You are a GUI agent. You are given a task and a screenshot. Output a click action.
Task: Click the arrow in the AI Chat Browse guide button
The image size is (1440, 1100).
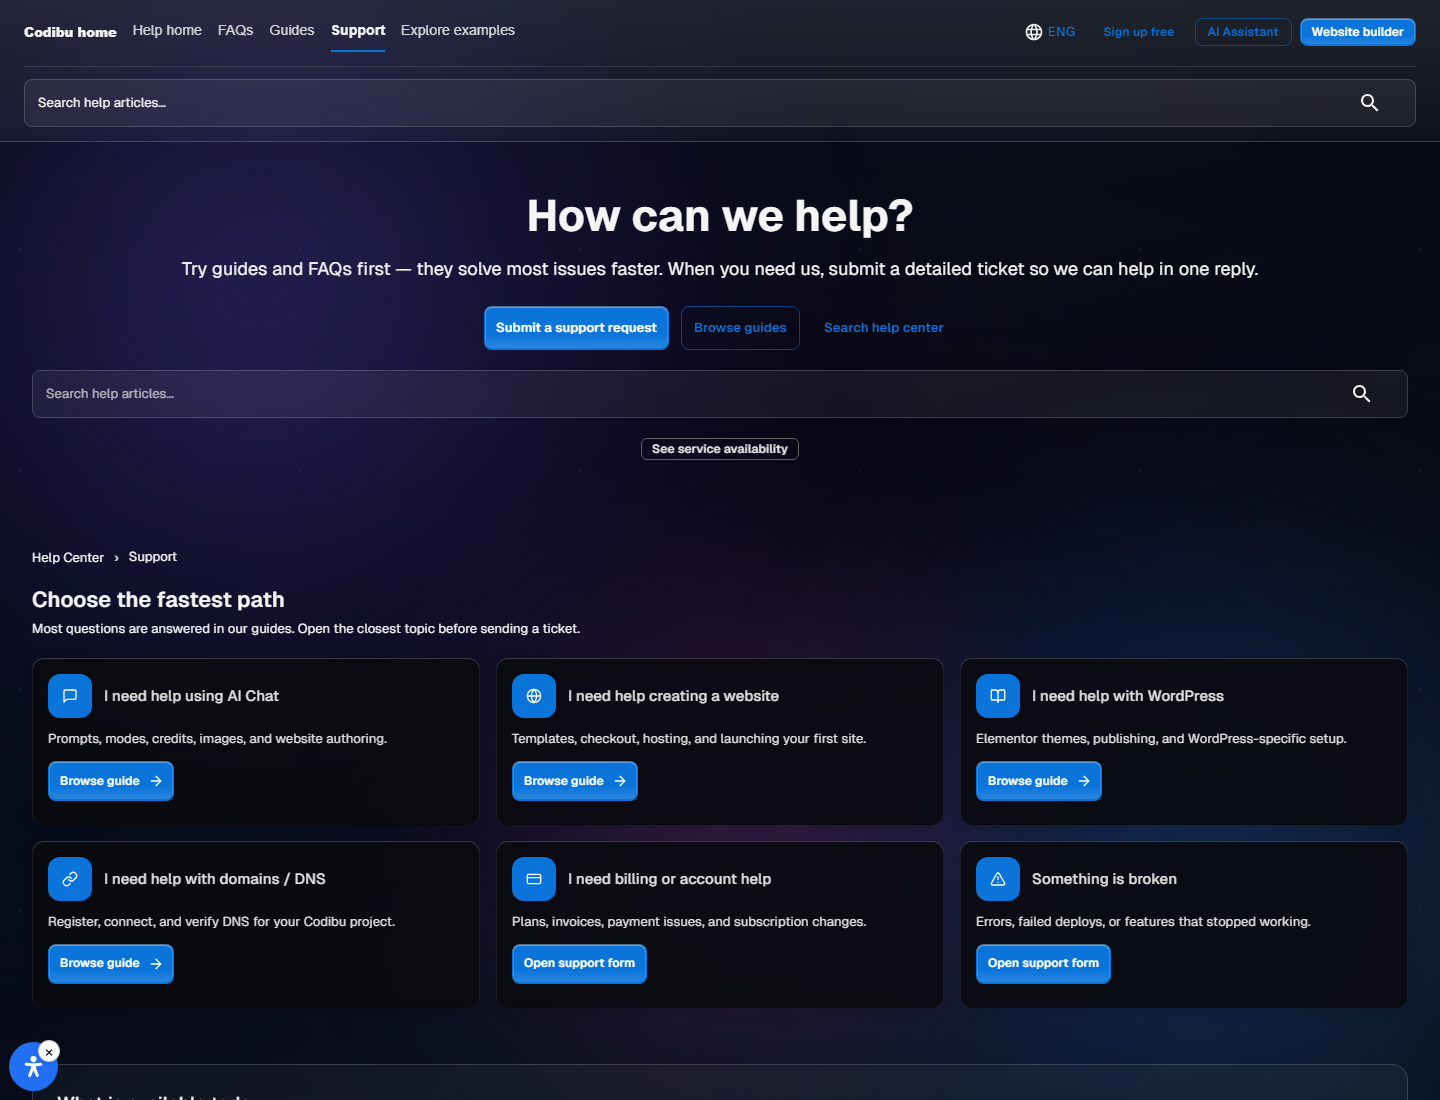tap(156, 781)
